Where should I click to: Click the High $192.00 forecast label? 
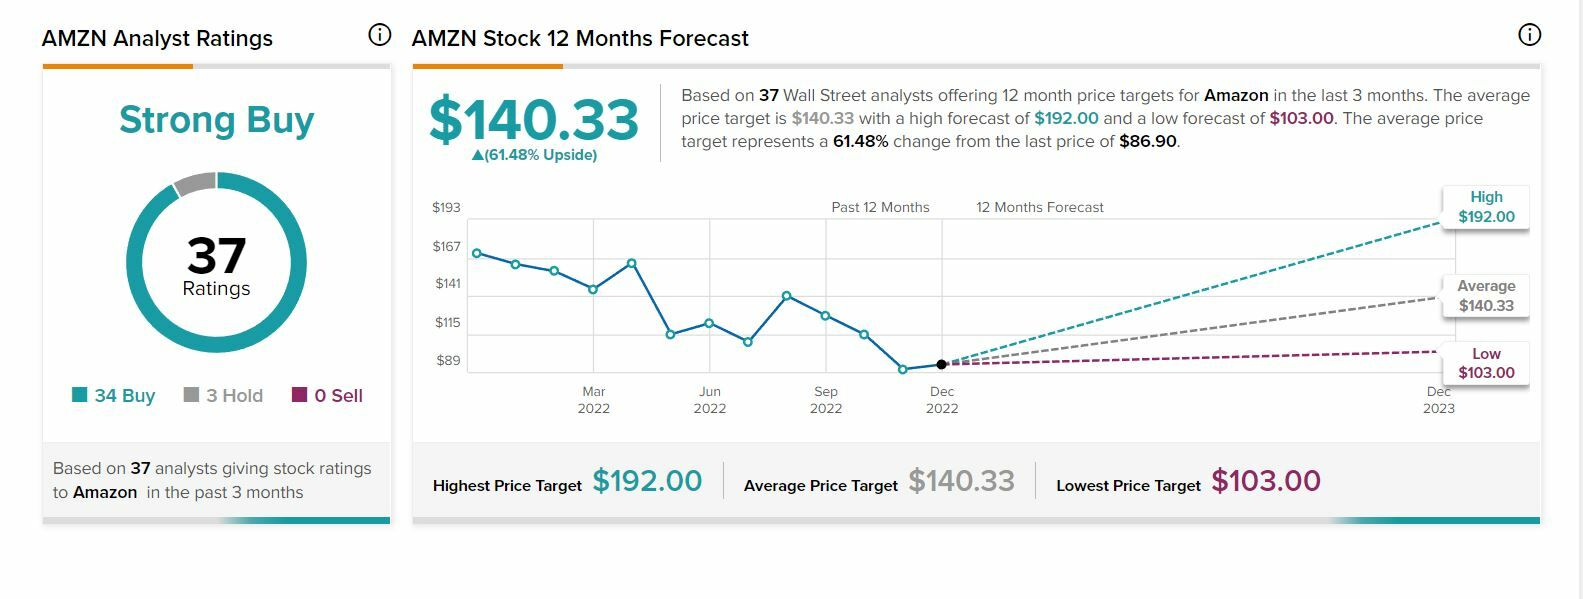click(x=1486, y=207)
